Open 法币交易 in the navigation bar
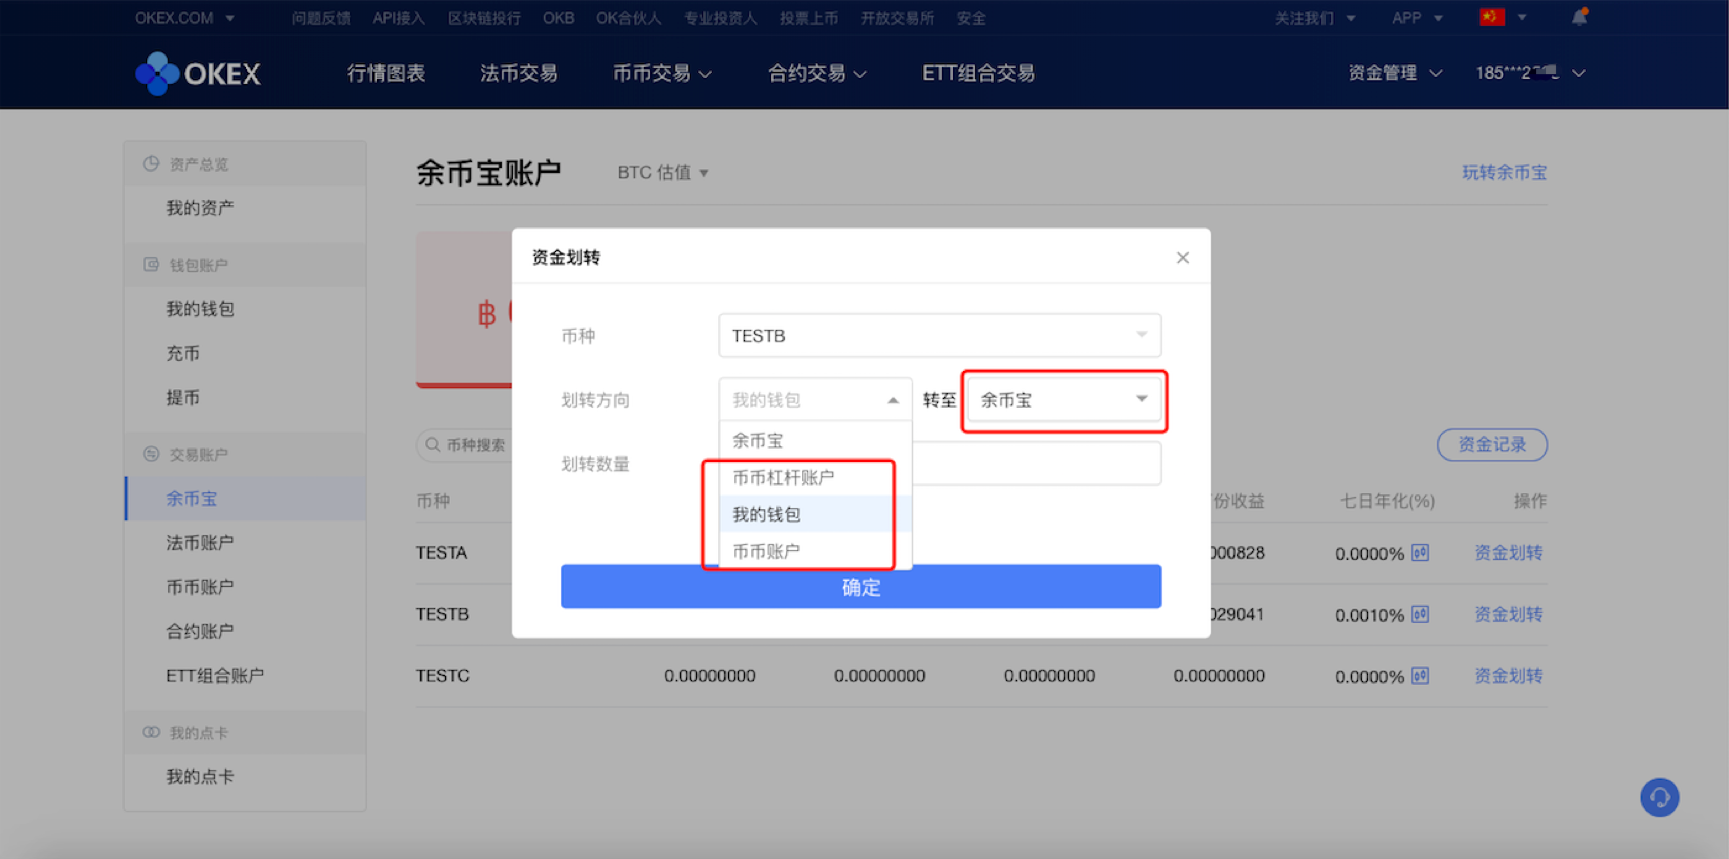The height and width of the screenshot is (859, 1729). point(519,73)
